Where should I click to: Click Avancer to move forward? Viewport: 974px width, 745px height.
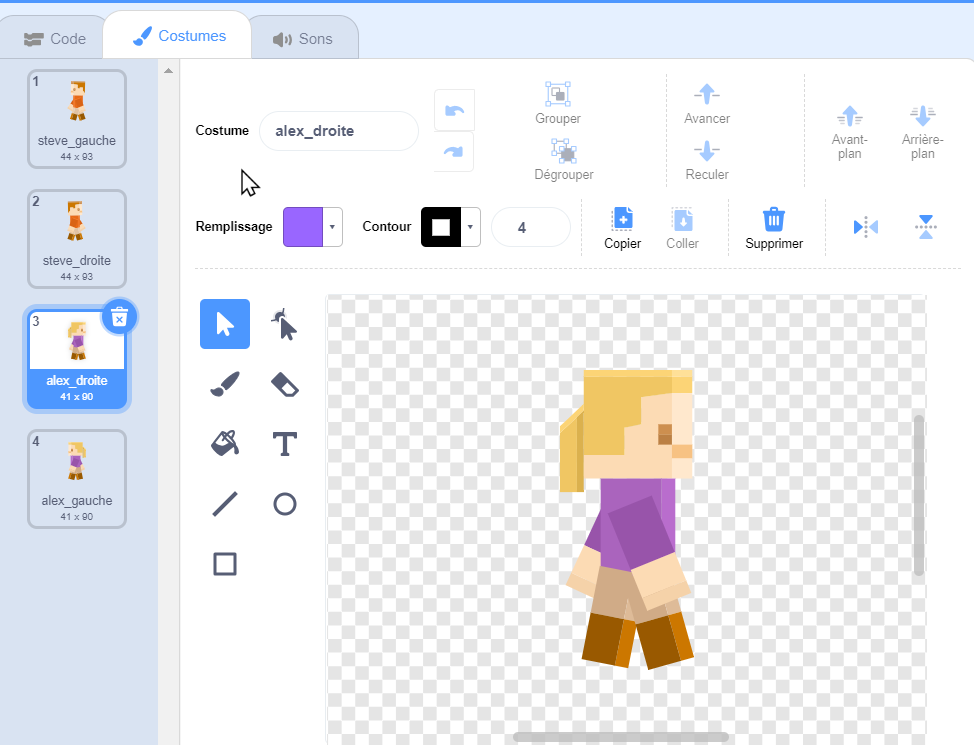click(707, 103)
